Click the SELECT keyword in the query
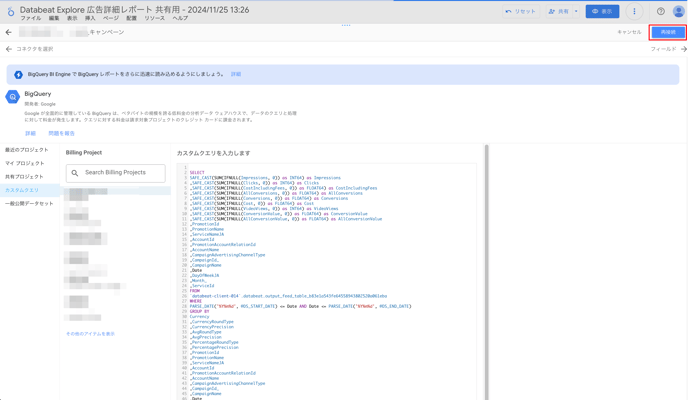The image size is (688, 400). (x=197, y=172)
